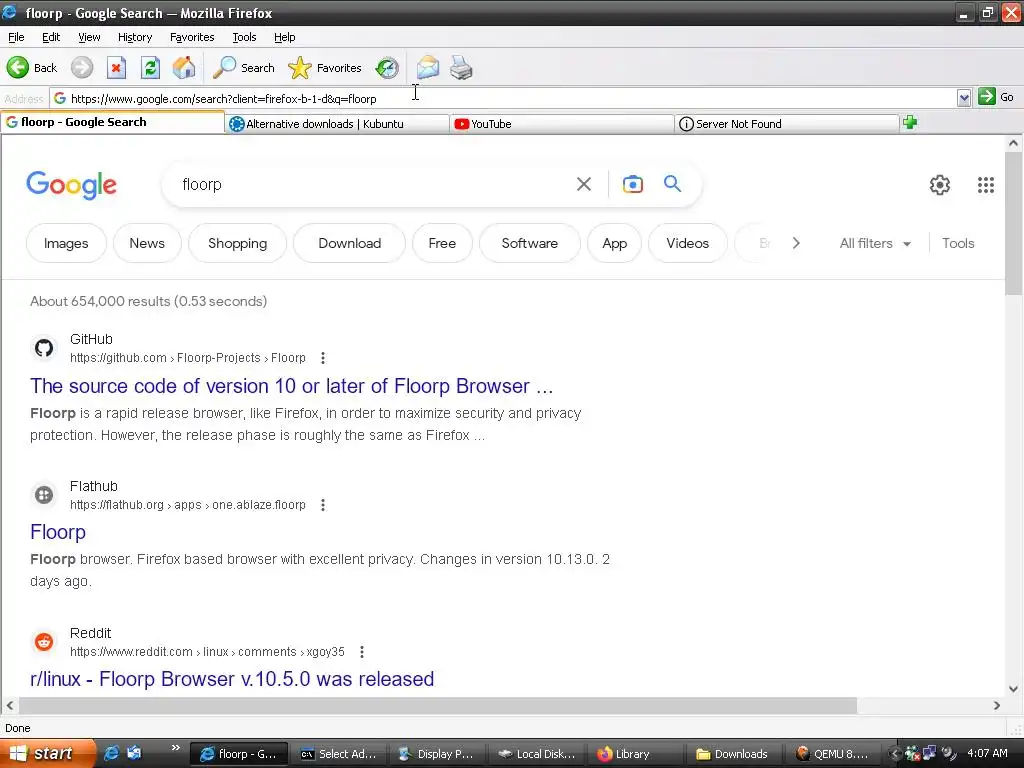Open the View menu
1024x768 pixels.
click(x=89, y=37)
